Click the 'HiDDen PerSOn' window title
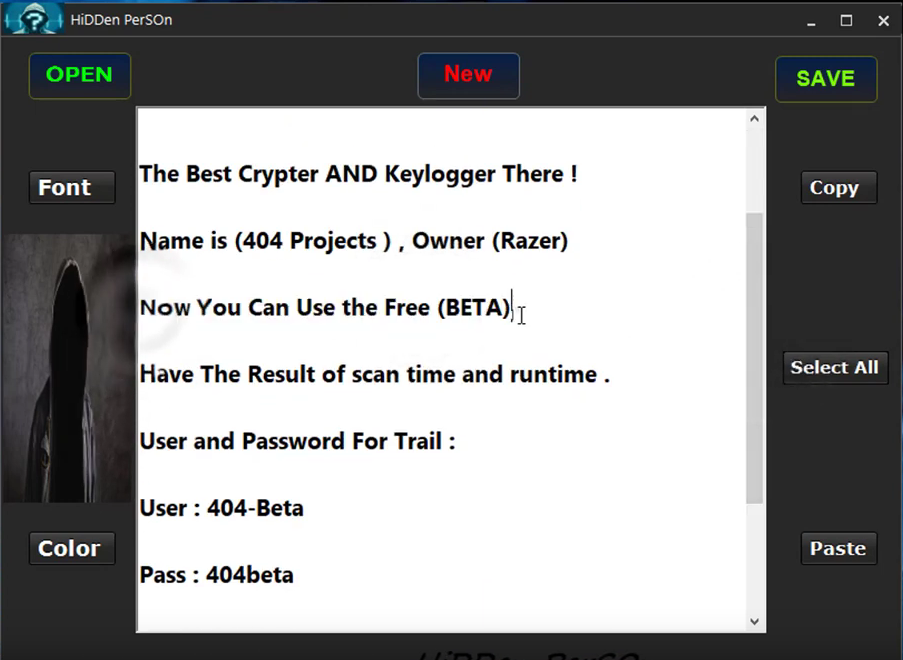This screenshot has width=903, height=660. 122,20
